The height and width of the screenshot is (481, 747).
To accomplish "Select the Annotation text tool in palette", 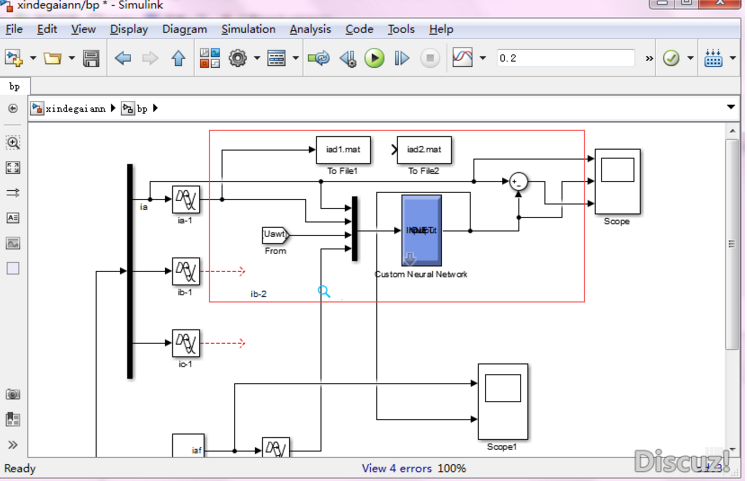I will [13, 217].
